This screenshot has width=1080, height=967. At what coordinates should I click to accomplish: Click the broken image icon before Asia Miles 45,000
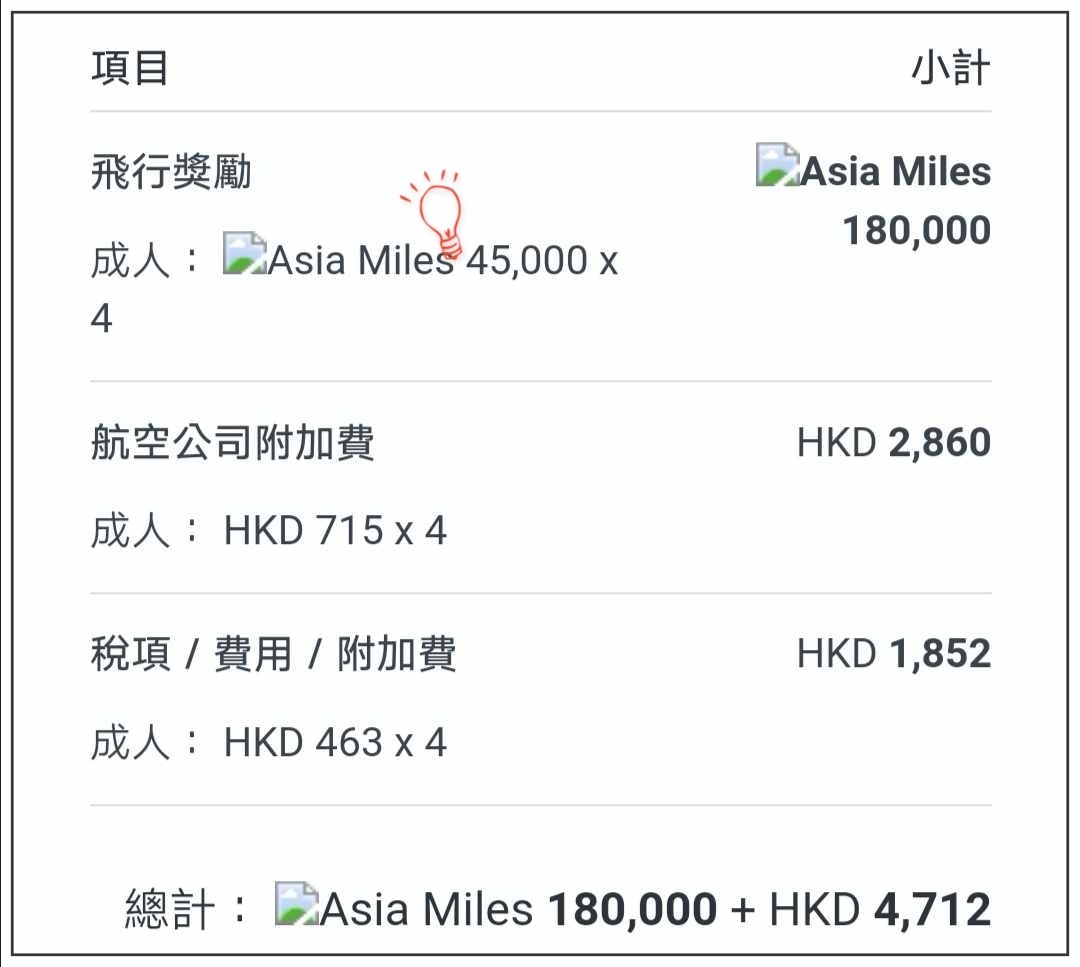point(245,253)
